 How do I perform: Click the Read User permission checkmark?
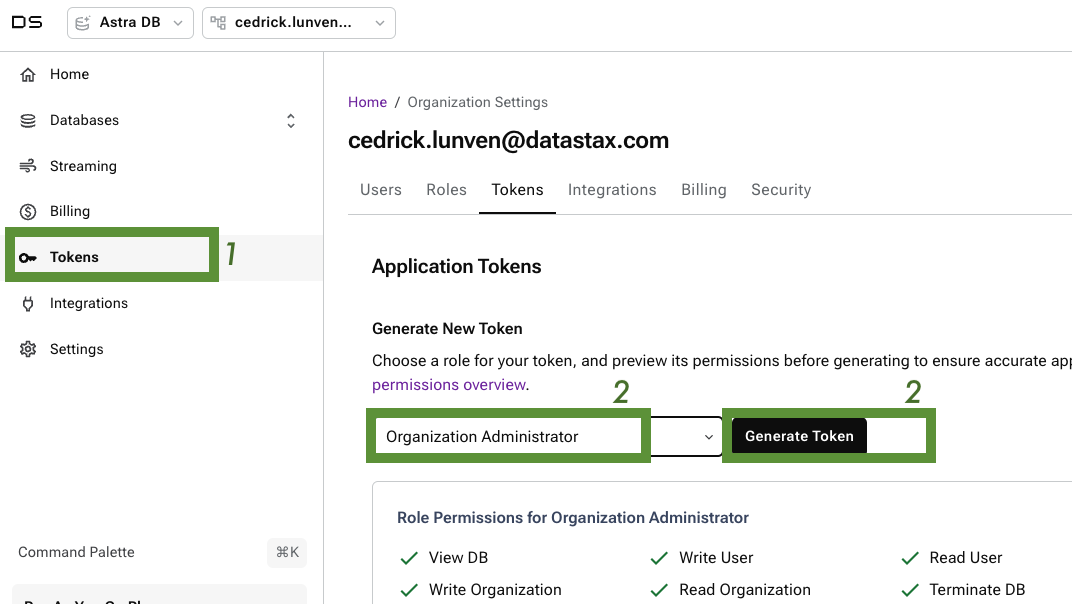[910, 558]
